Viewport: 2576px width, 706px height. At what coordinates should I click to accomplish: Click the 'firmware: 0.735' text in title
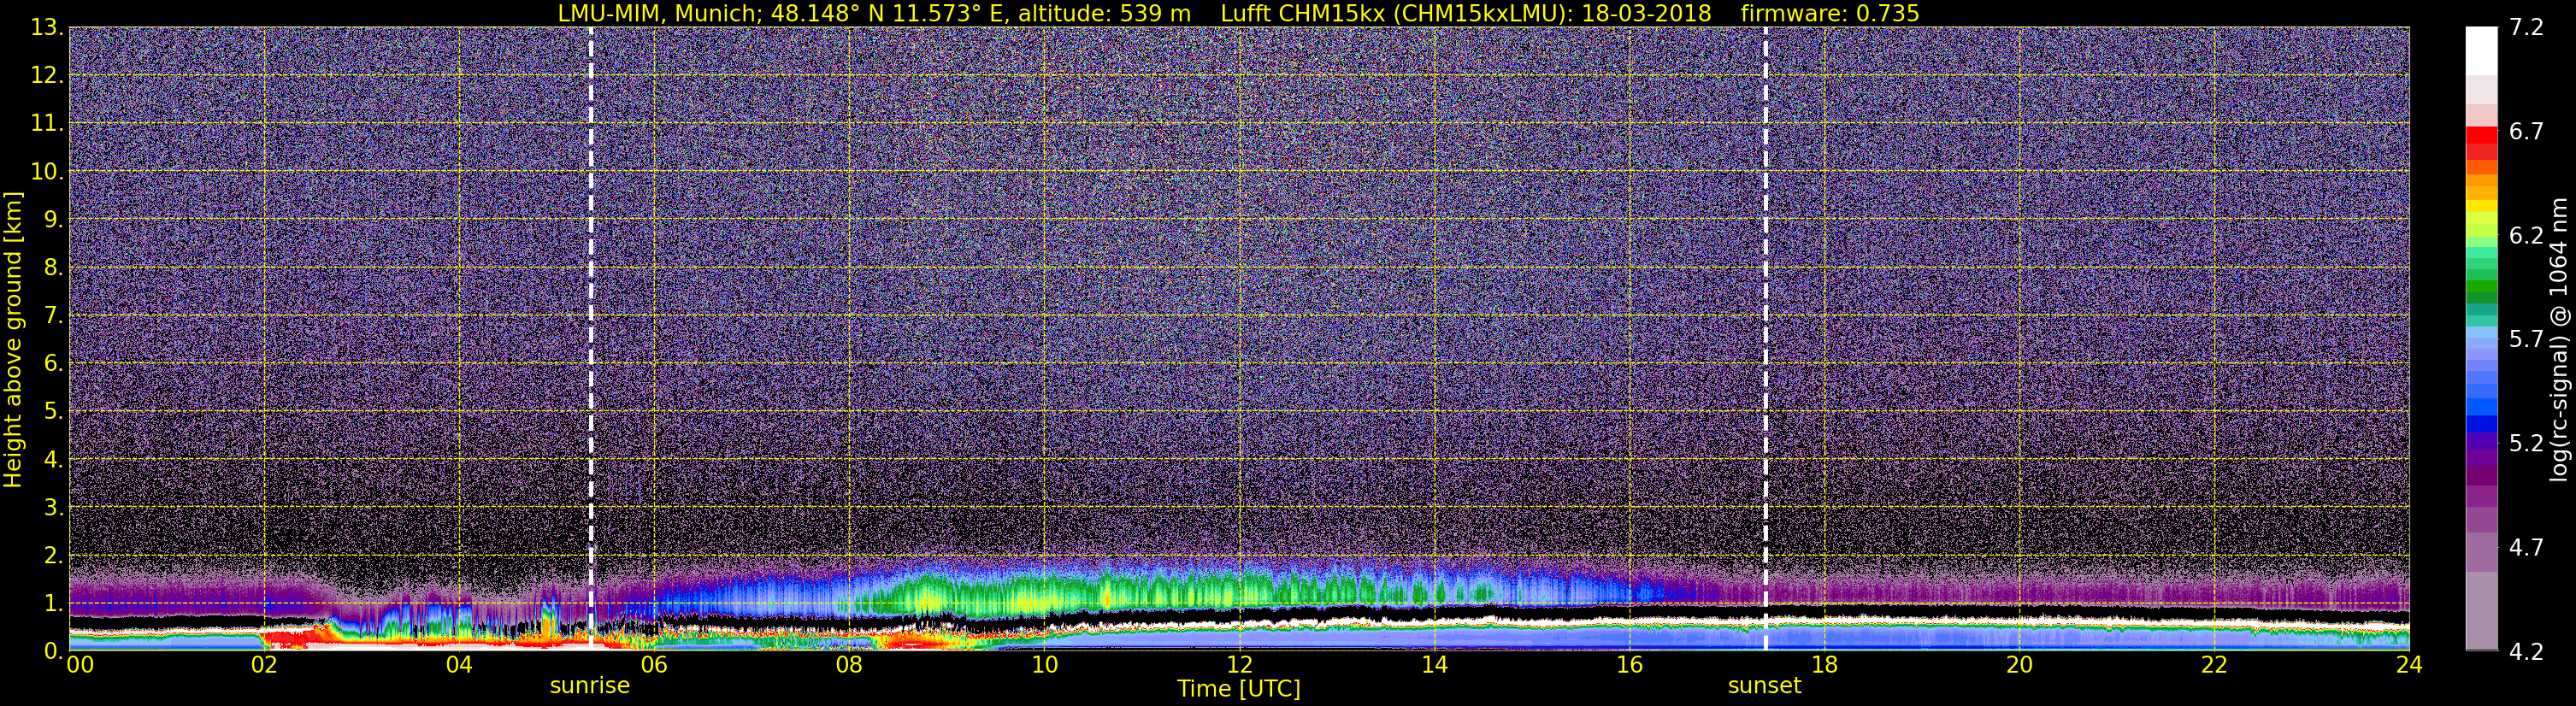click(1830, 13)
